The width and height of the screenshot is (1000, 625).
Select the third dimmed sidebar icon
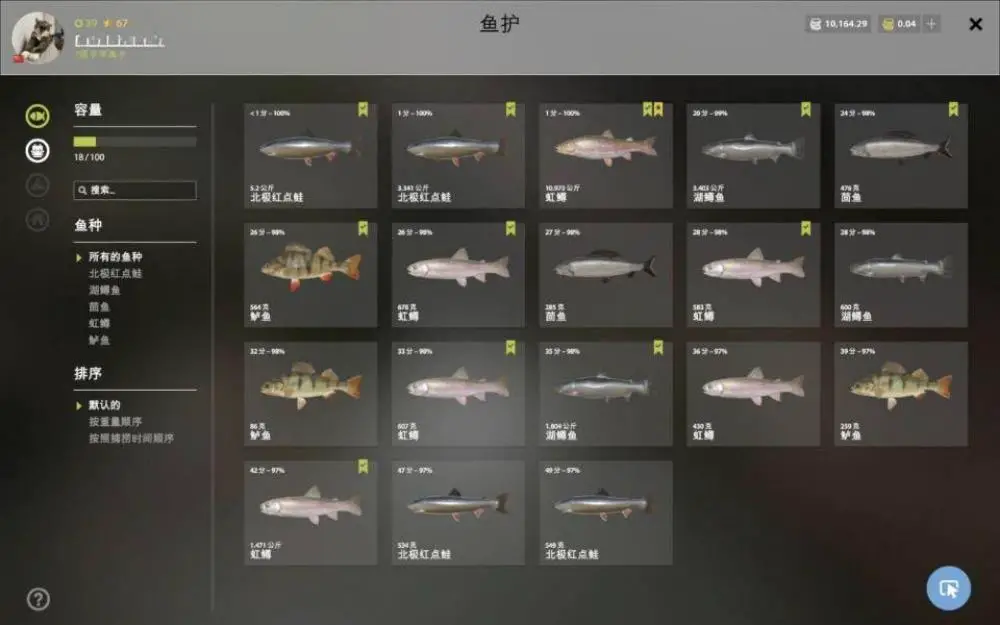tap(38, 186)
